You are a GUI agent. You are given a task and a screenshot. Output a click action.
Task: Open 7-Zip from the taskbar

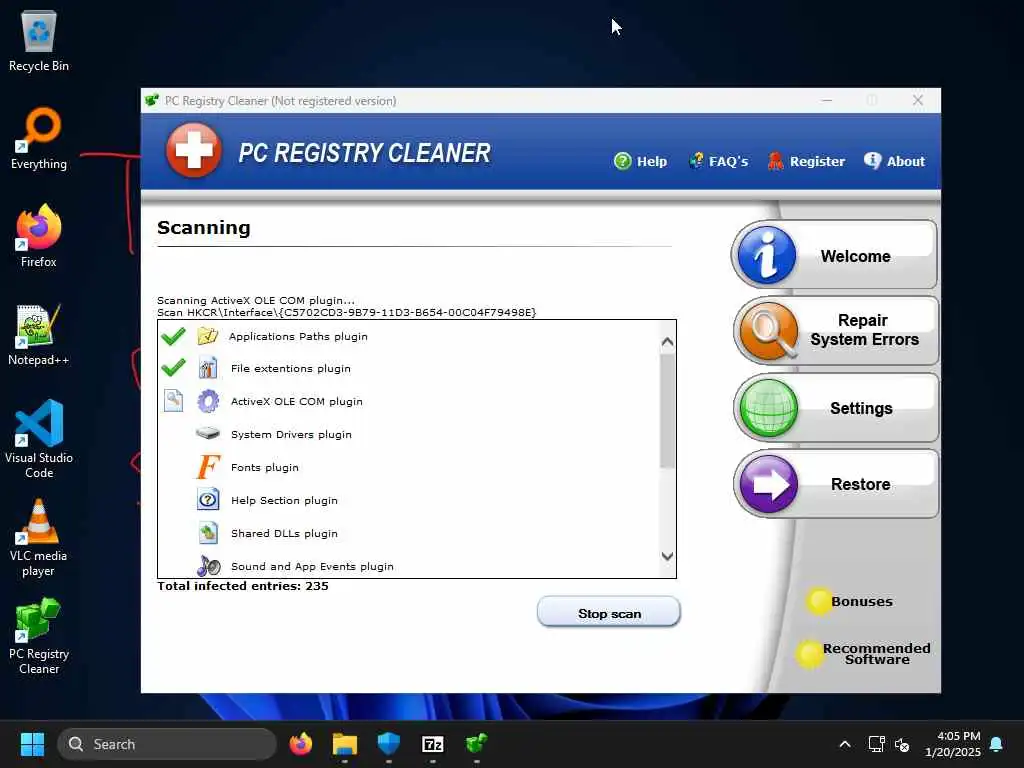[x=433, y=744]
